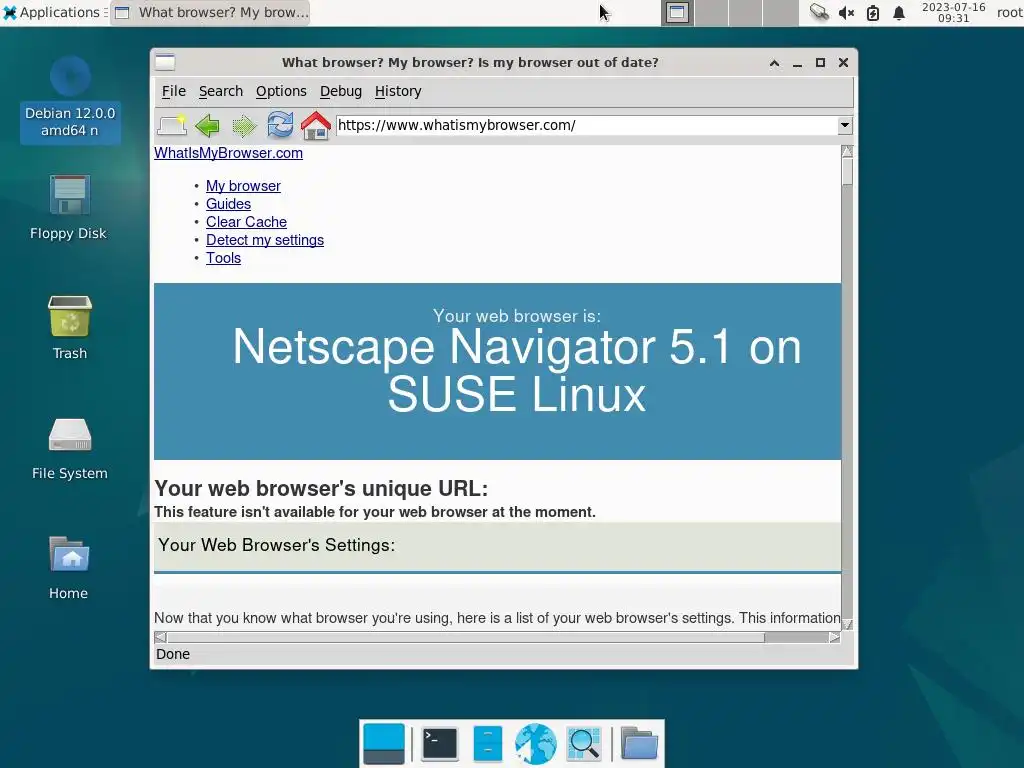Click the vertical scrollbar thumb
Screen dimensions: 1024x768
click(847, 172)
